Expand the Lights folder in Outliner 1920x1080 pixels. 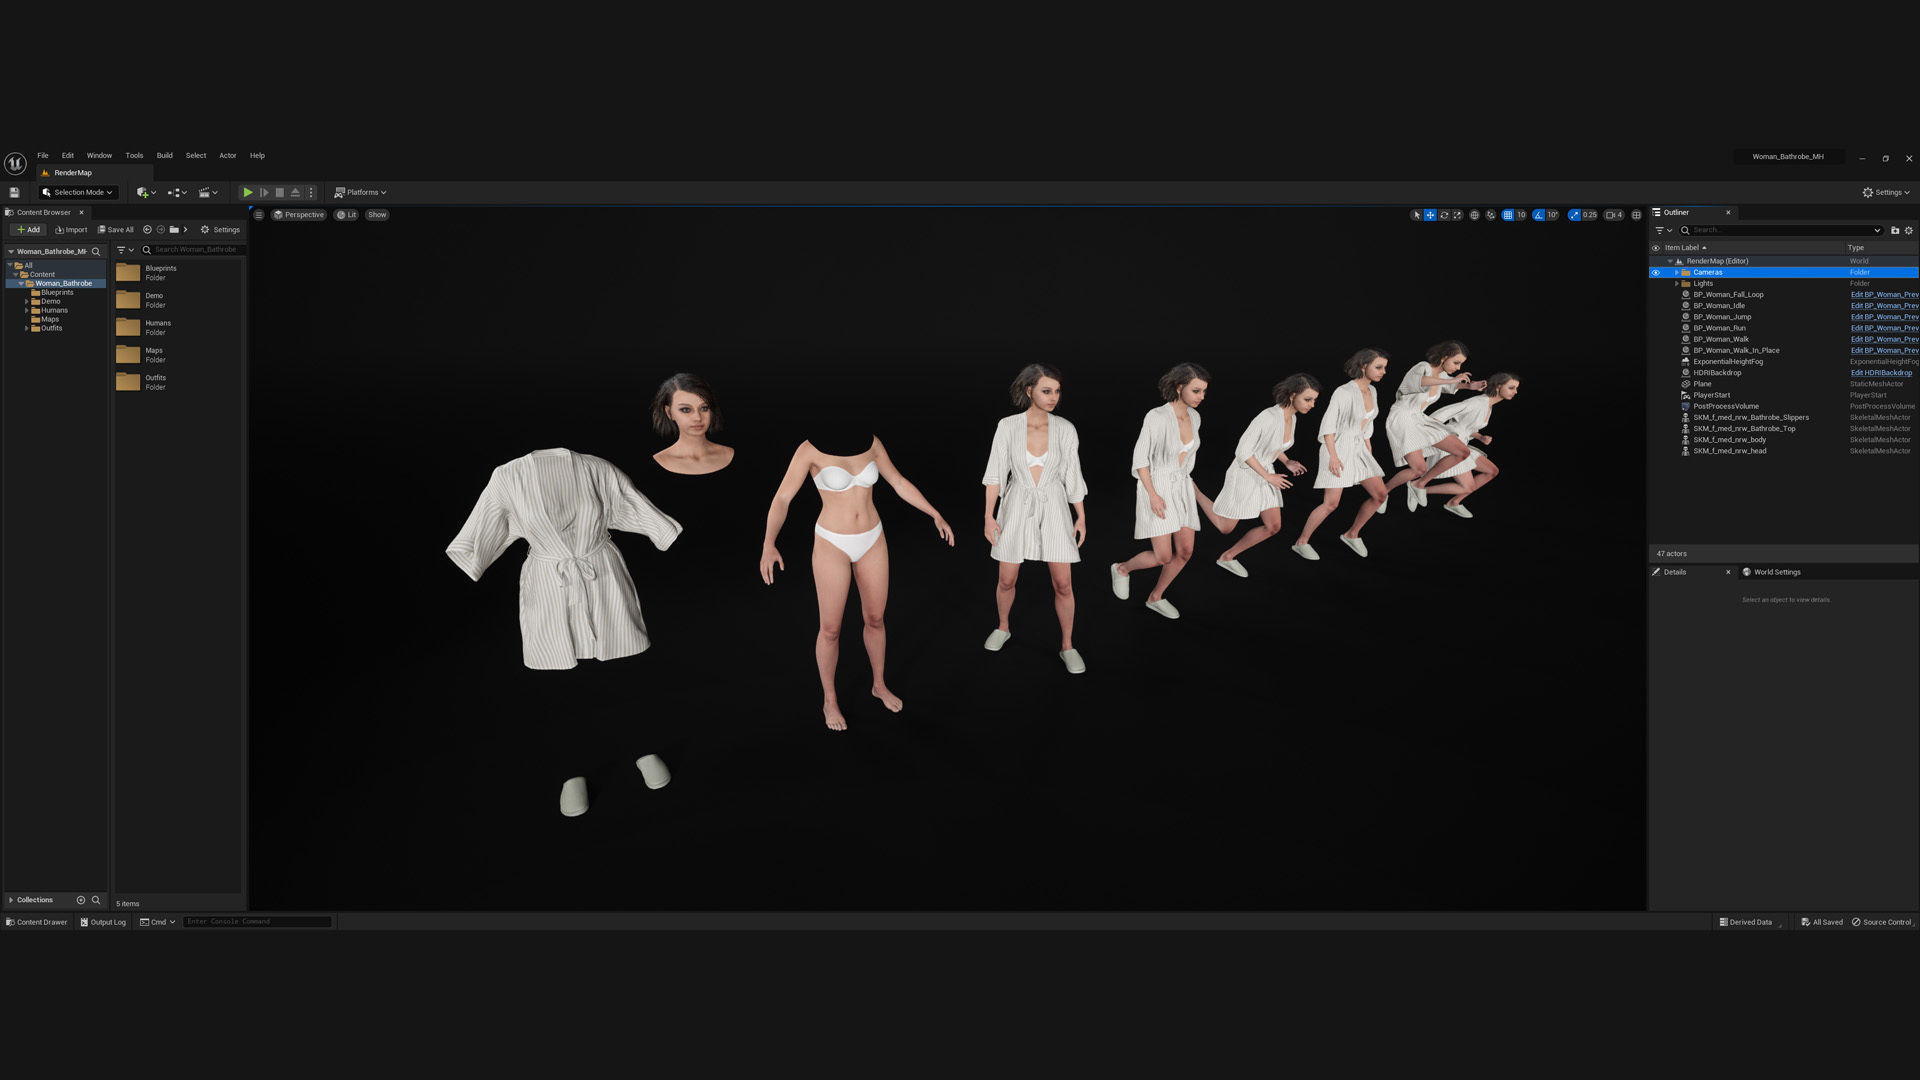pyautogui.click(x=1677, y=283)
